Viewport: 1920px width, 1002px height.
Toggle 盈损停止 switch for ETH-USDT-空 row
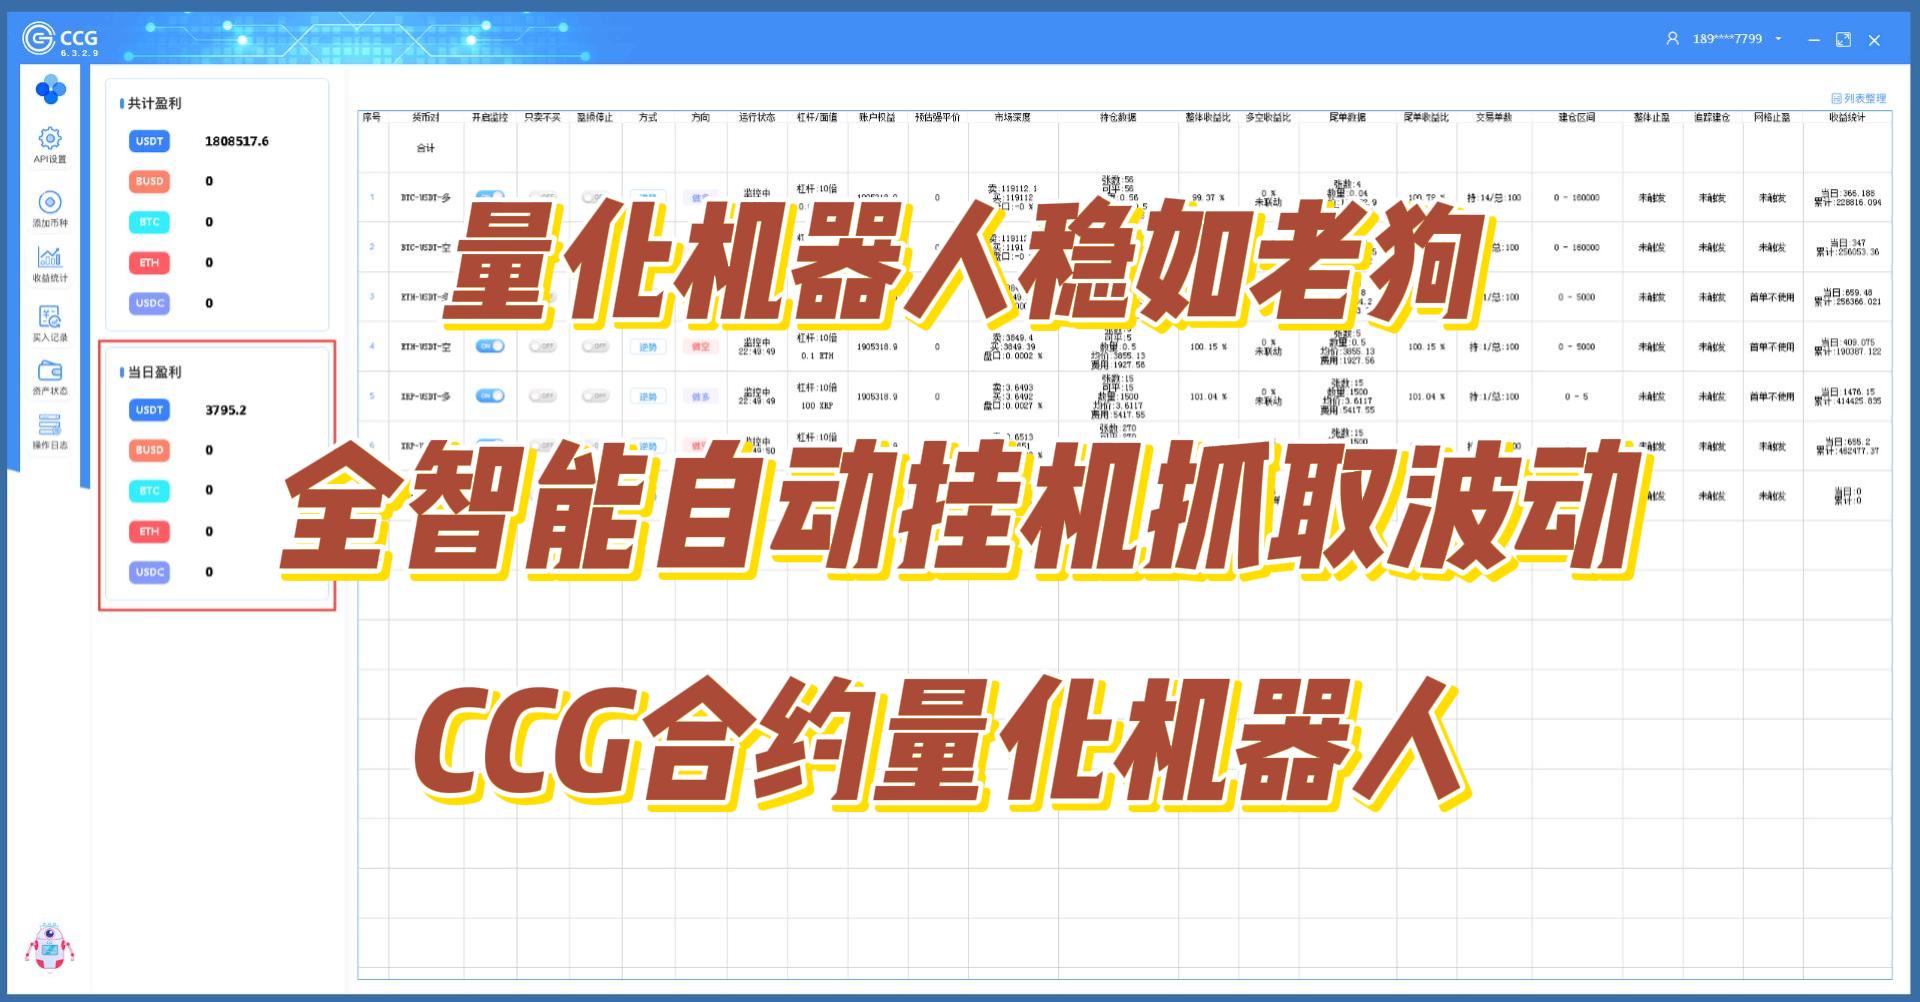coord(595,346)
